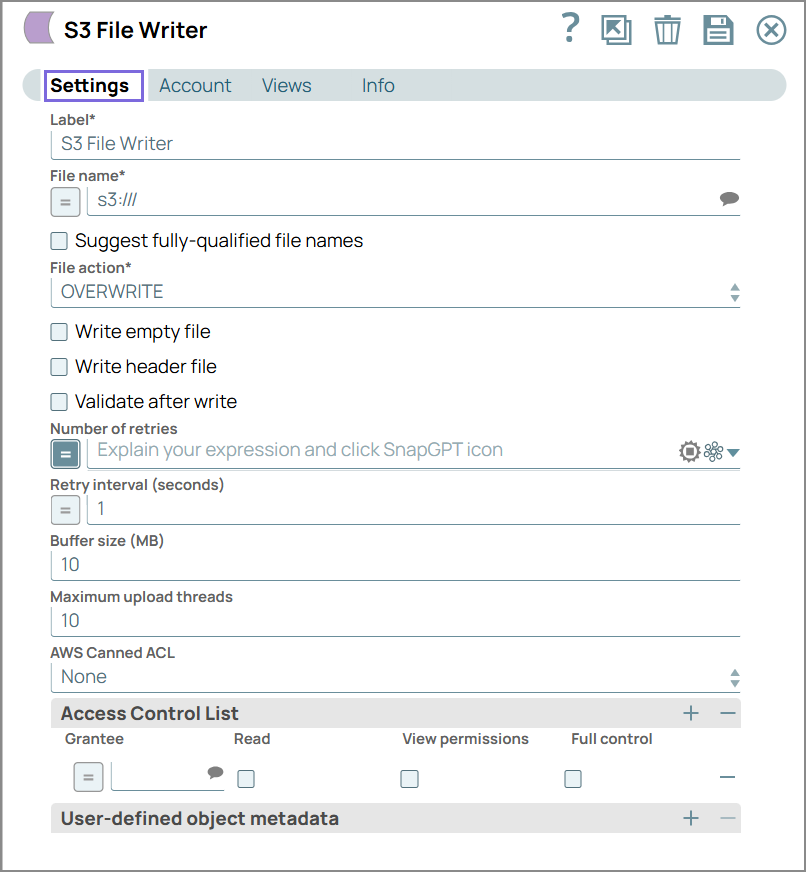
Task: Save the Snap settings
Action: 718,30
